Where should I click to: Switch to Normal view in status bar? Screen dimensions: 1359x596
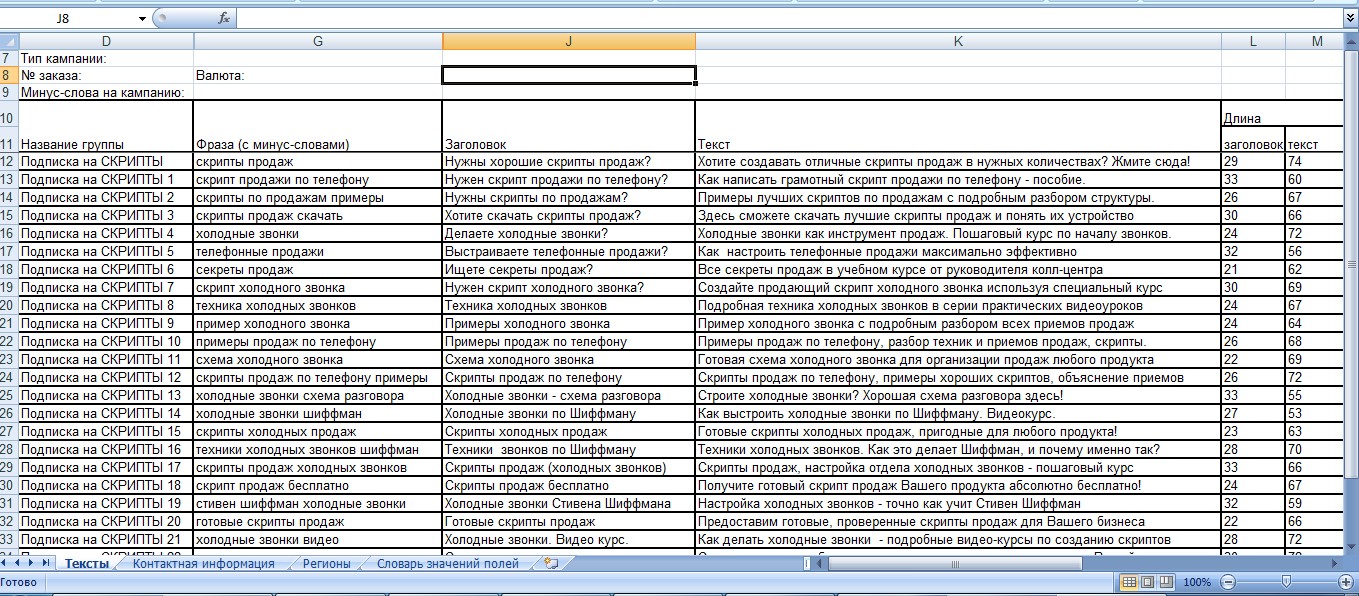[x=1129, y=582]
